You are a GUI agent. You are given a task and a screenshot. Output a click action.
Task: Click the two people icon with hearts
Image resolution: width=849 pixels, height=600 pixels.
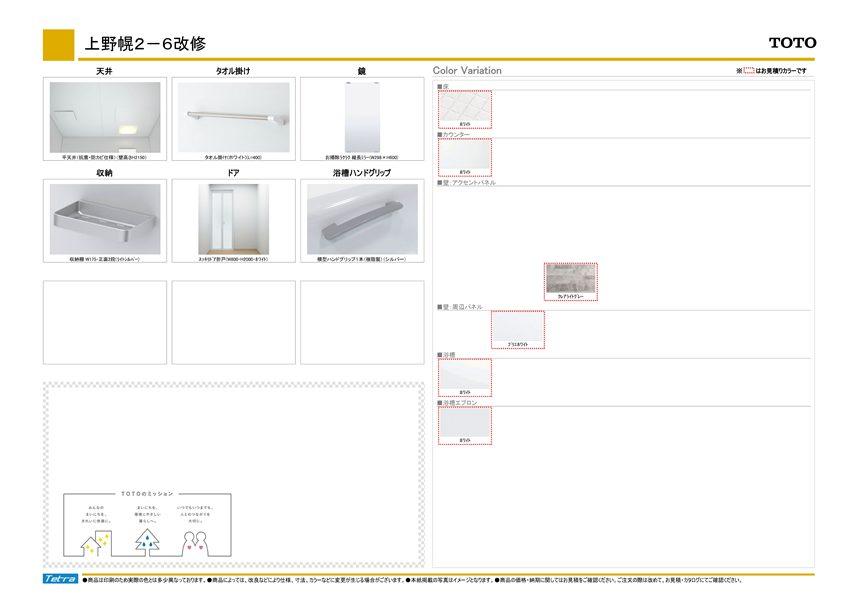(196, 541)
